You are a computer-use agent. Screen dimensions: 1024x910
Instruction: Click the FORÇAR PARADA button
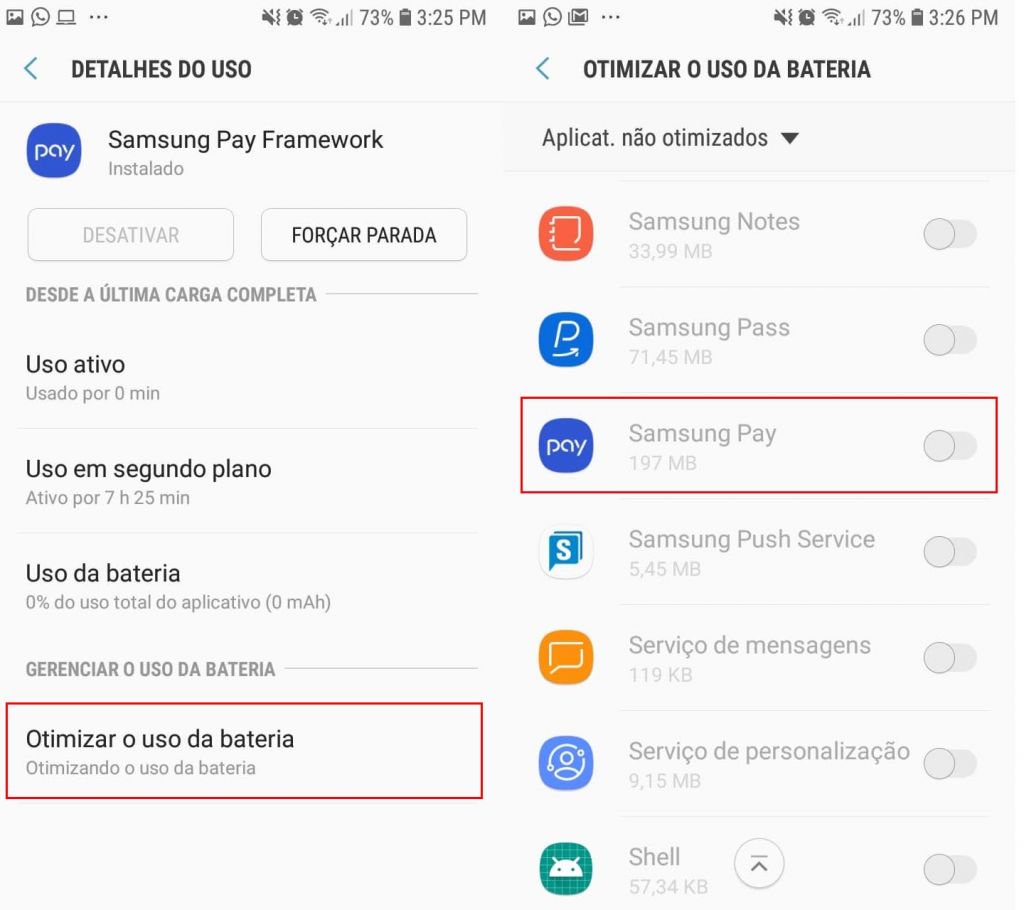coord(364,235)
